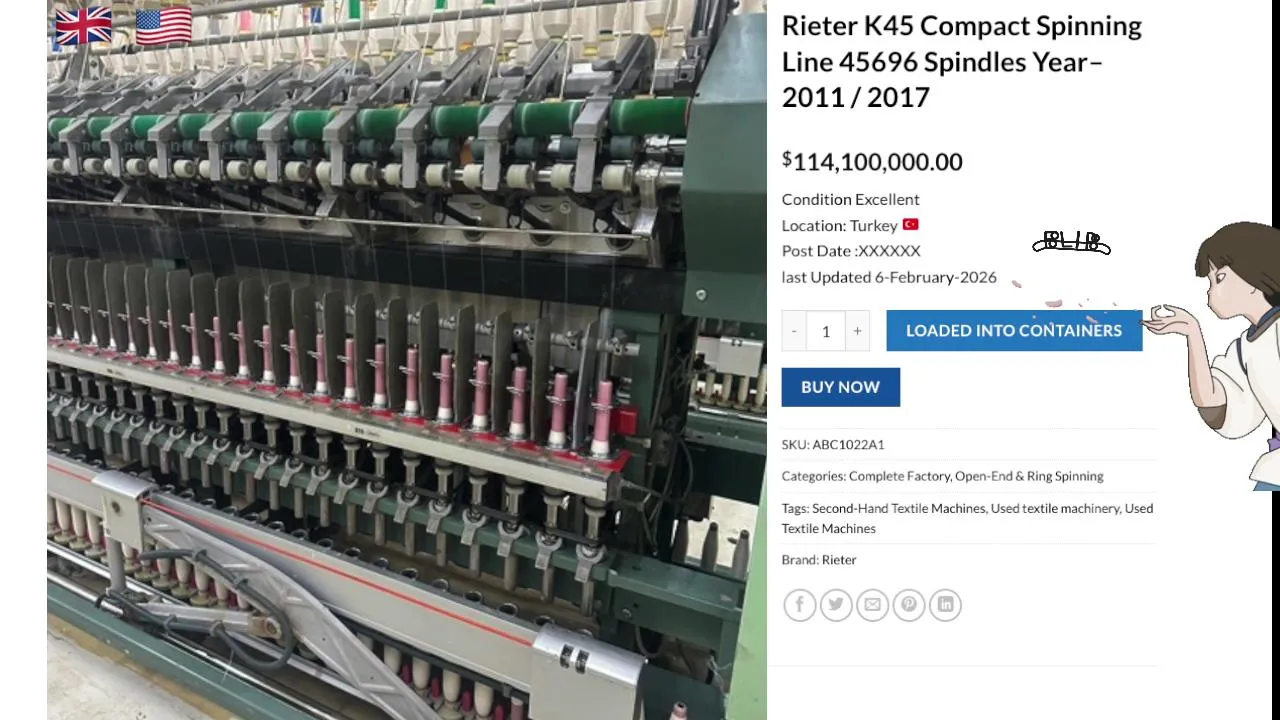Decrease quantity with the minus button
Viewport: 1280px width, 720px height.
click(x=794, y=331)
